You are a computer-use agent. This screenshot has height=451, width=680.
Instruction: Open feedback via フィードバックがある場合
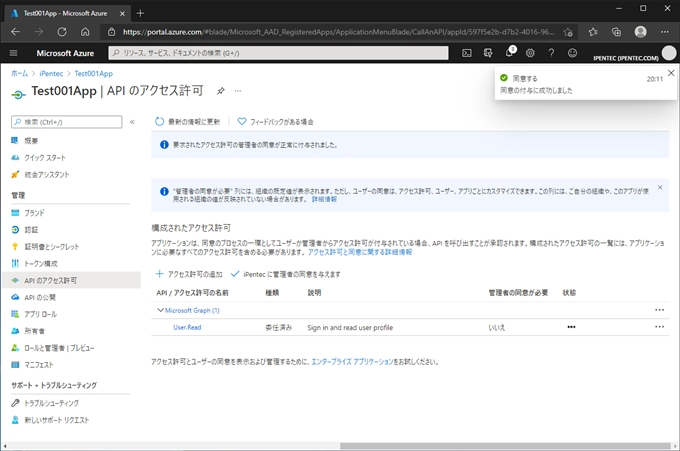[x=275, y=122]
